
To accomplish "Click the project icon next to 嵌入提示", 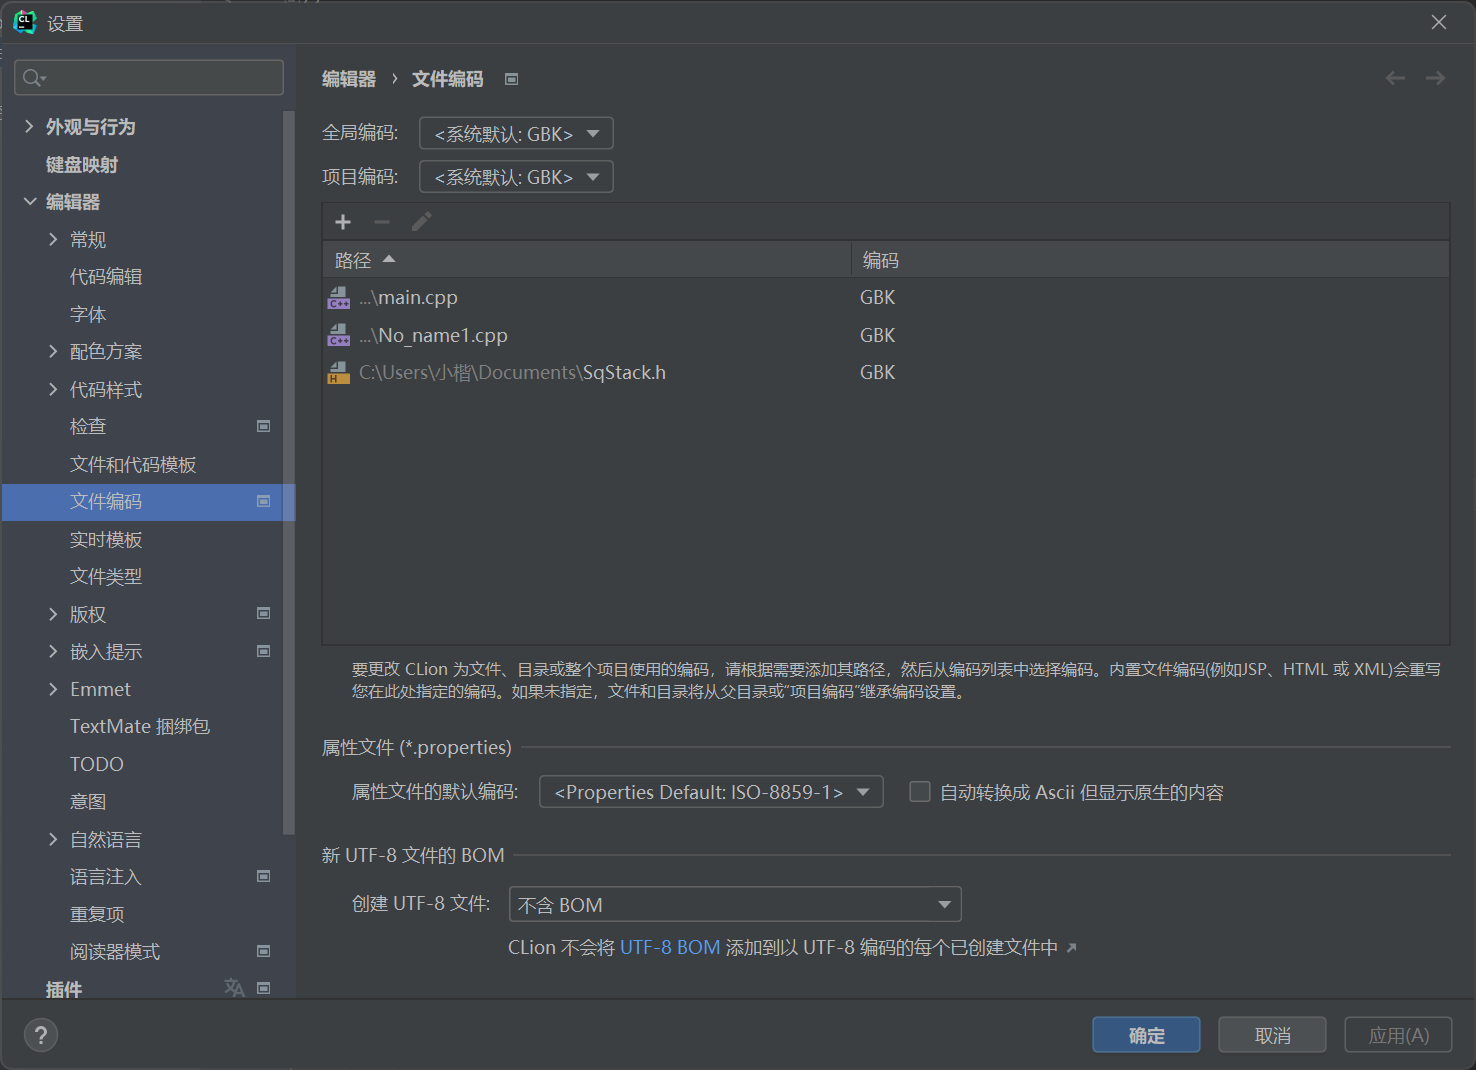I will click(264, 651).
